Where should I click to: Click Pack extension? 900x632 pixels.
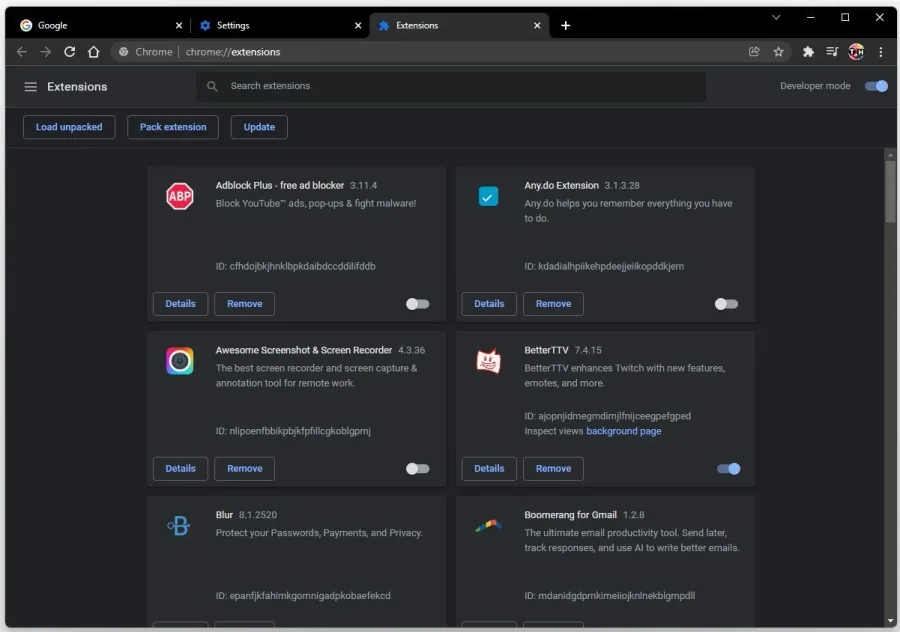tap(173, 127)
